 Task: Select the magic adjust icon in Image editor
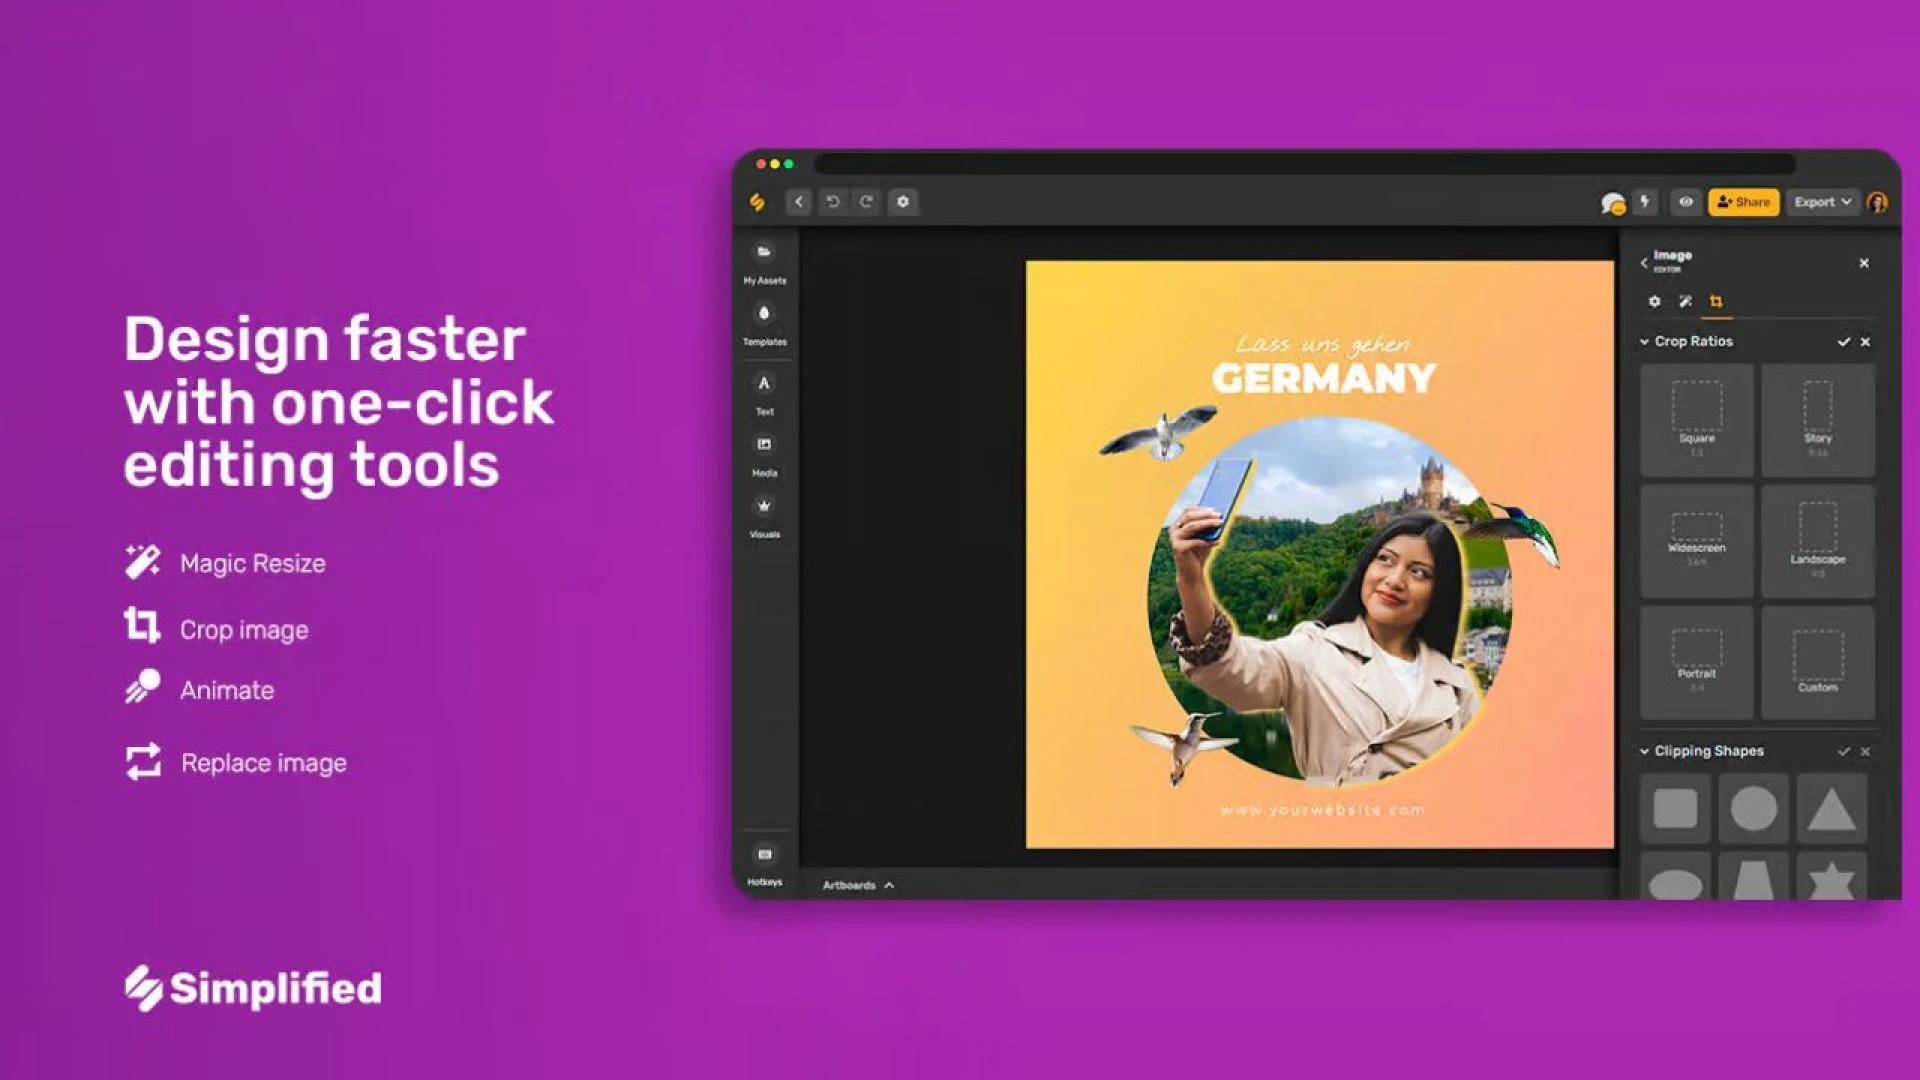(x=1686, y=301)
